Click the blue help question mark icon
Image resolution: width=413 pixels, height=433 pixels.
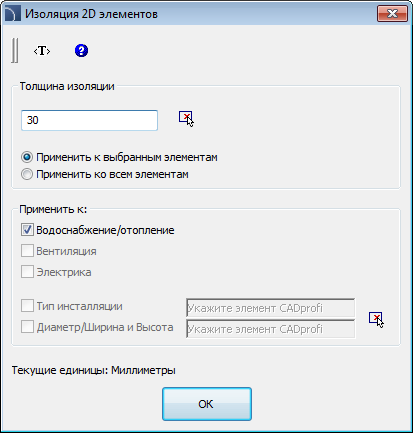coord(81,51)
